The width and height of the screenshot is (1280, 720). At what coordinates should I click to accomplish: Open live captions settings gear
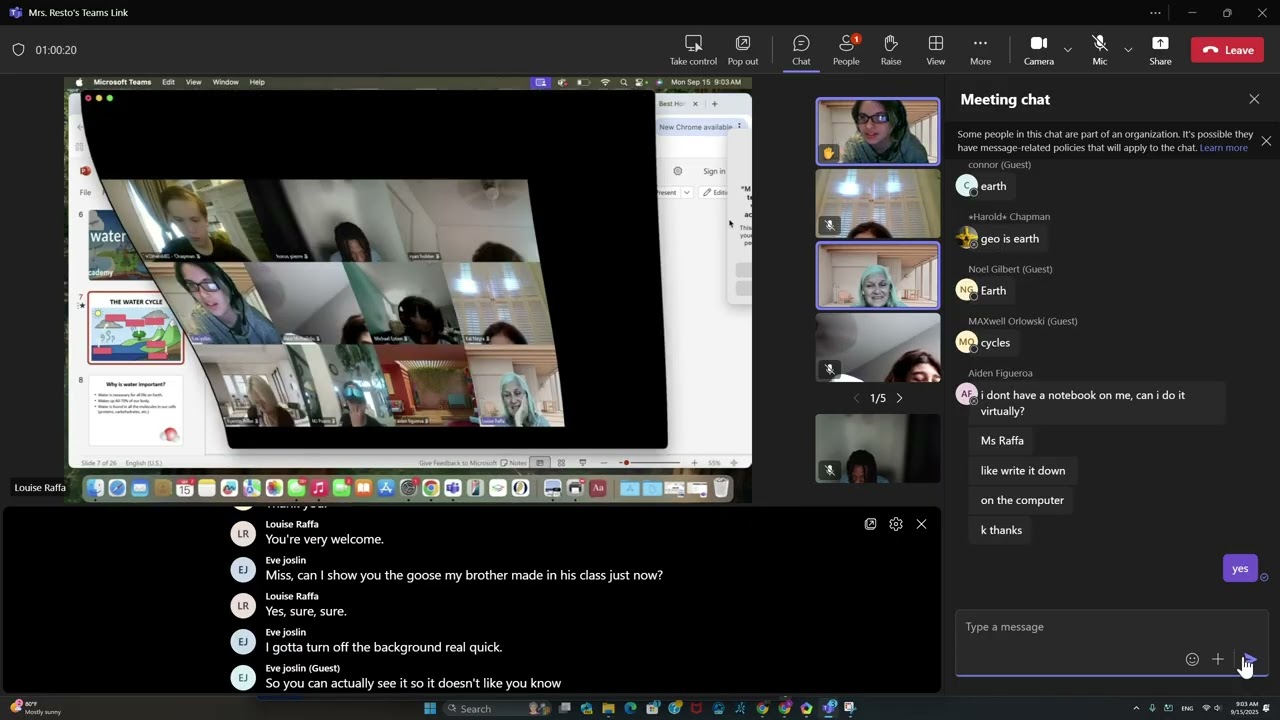[896, 524]
